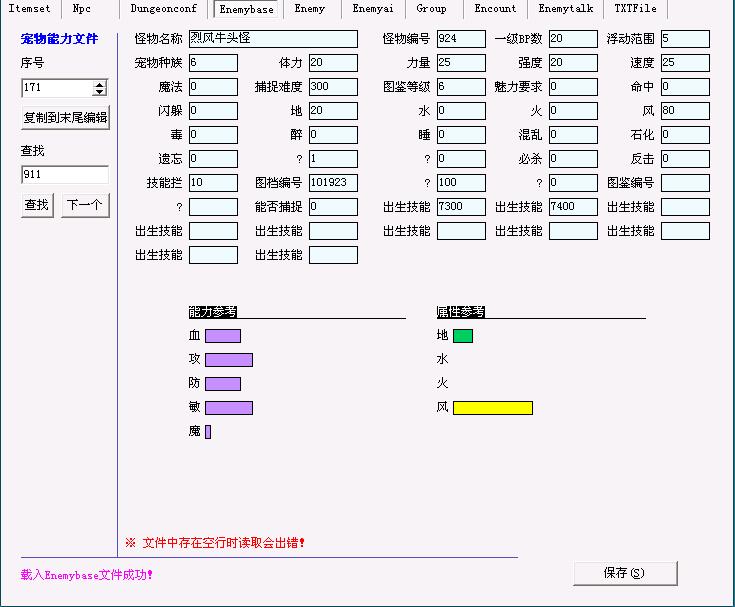Click the 图档编号 field showing 101923

point(333,183)
